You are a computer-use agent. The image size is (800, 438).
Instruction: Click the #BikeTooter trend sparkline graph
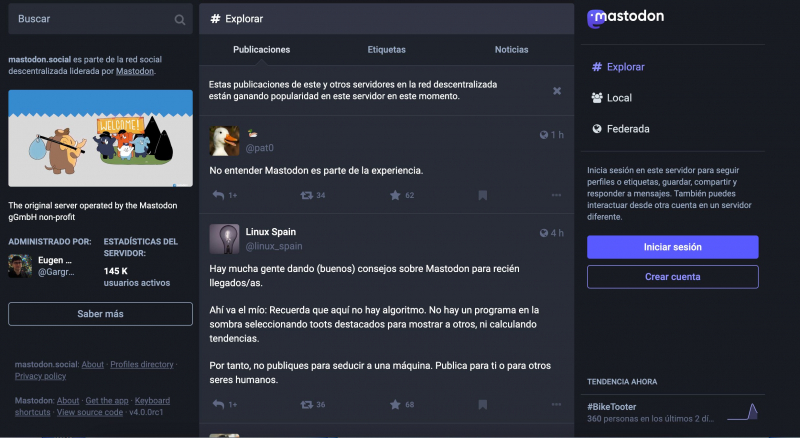tap(742, 411)
